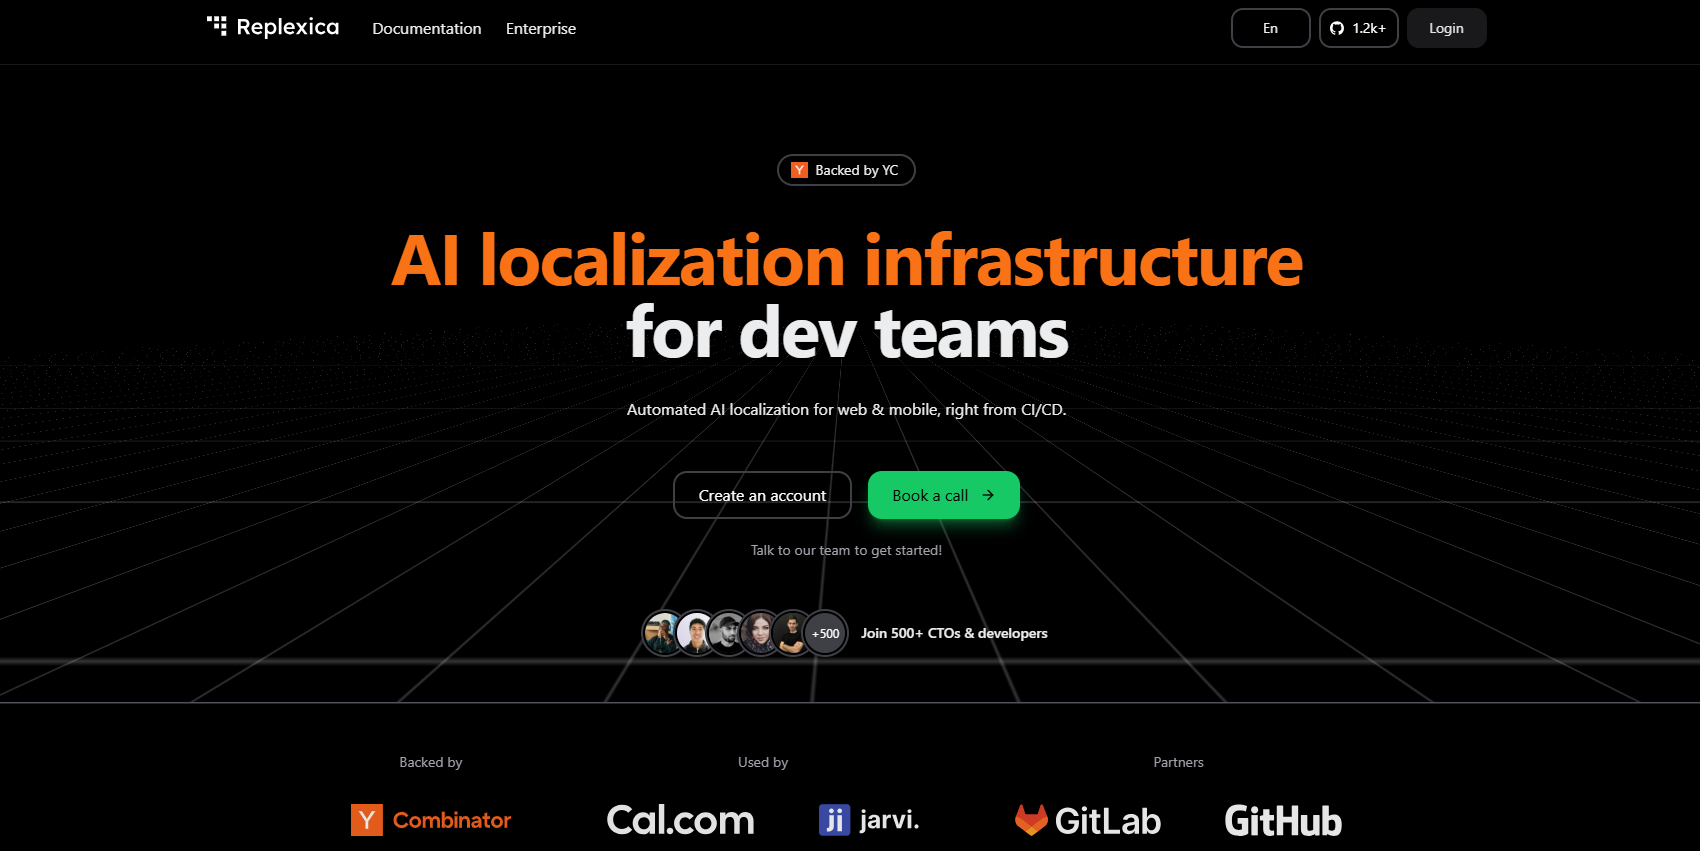The image size is (1700, 851).
Task: Click the third user avatar
Action: pyautogui.click(x=728, y=633)
